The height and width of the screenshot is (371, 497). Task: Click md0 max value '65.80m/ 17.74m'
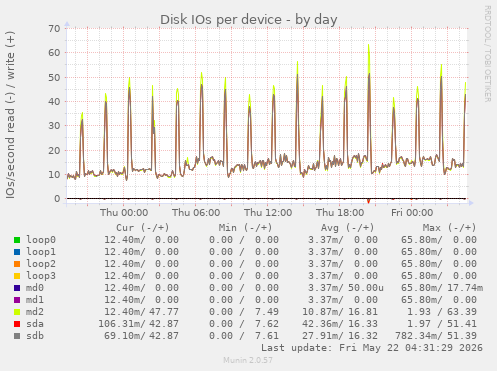coord(442,288)
